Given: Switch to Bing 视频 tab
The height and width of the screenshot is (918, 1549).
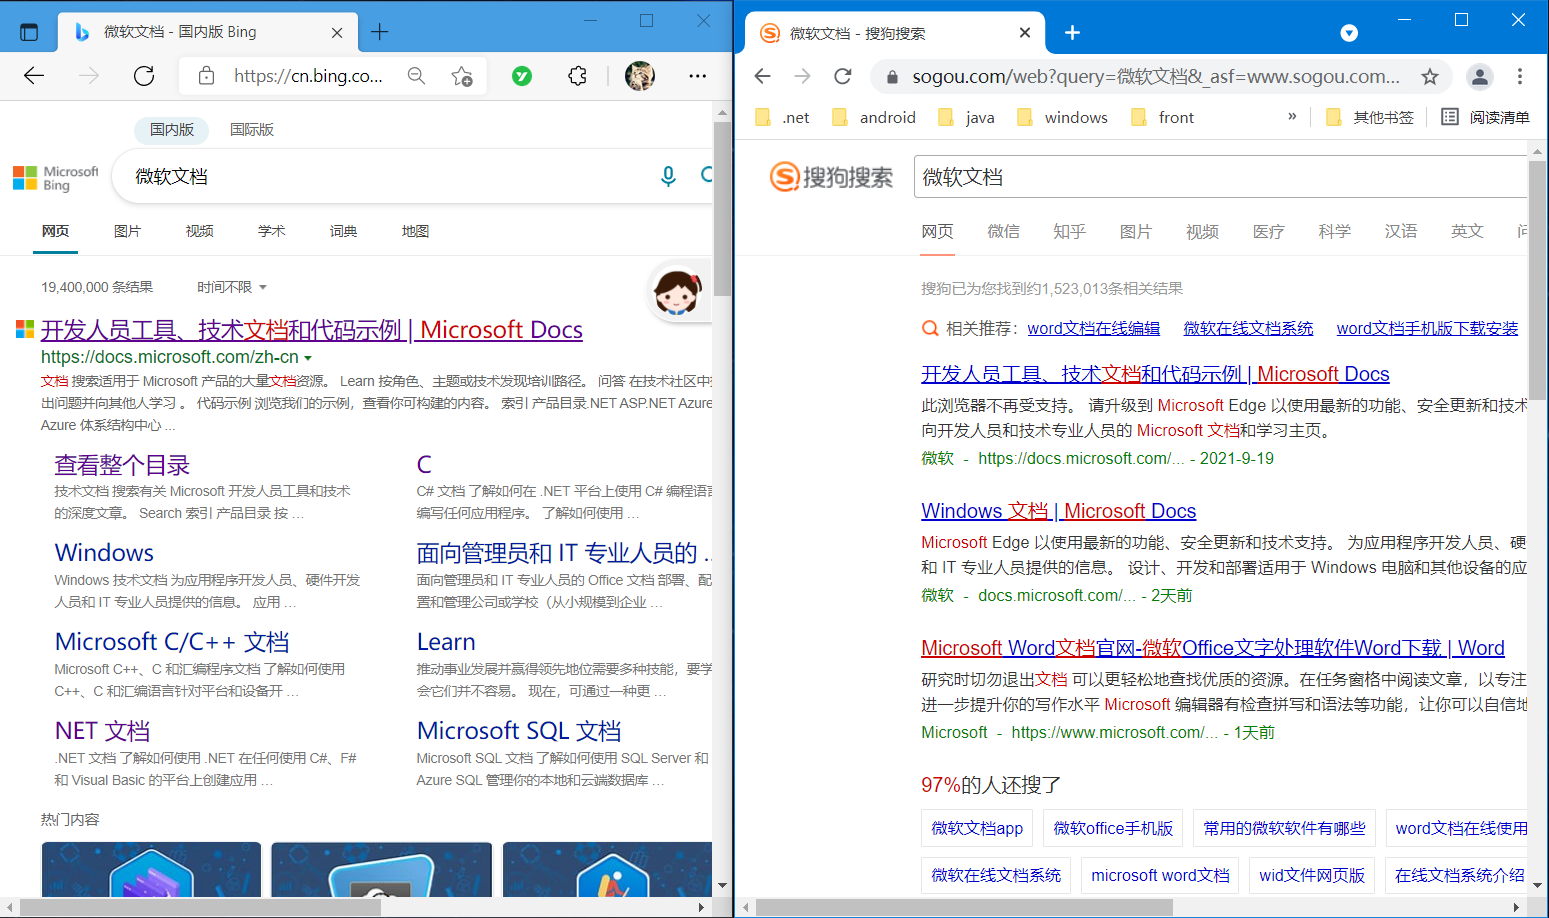Looking at the screenshot, I should [x=199, y=231].
